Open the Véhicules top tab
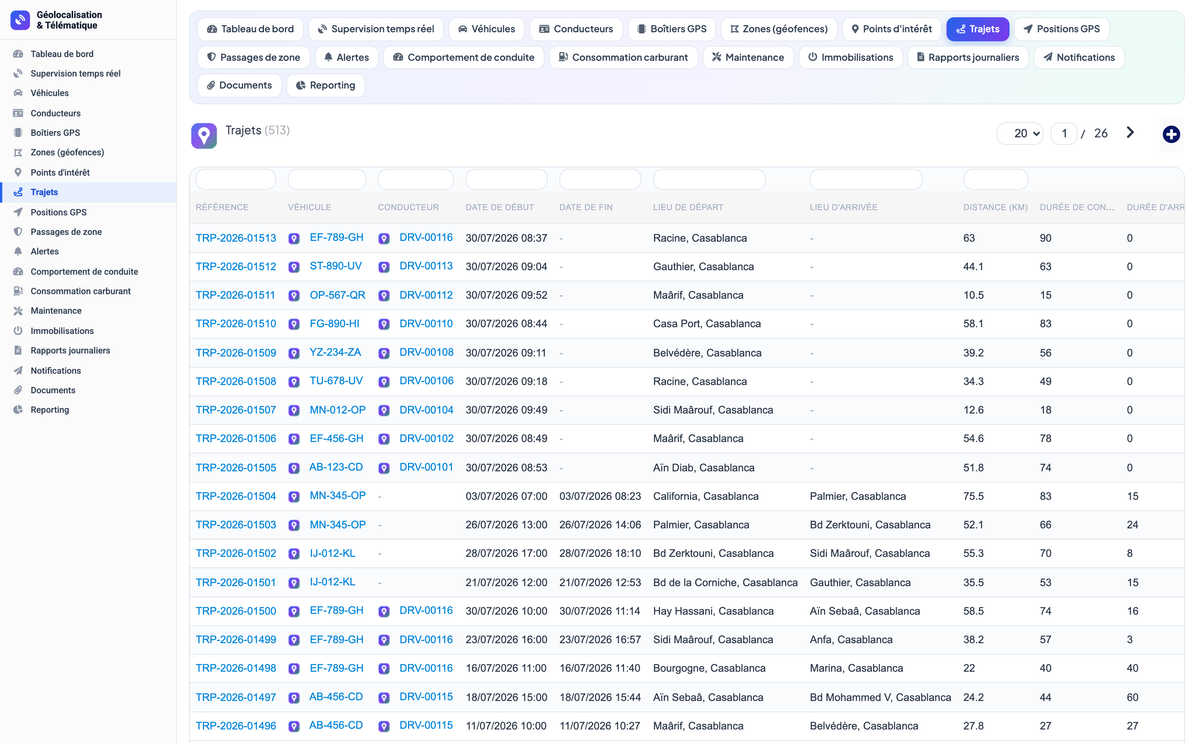This screenshot has width=1200, height=743. coord(486,29)
